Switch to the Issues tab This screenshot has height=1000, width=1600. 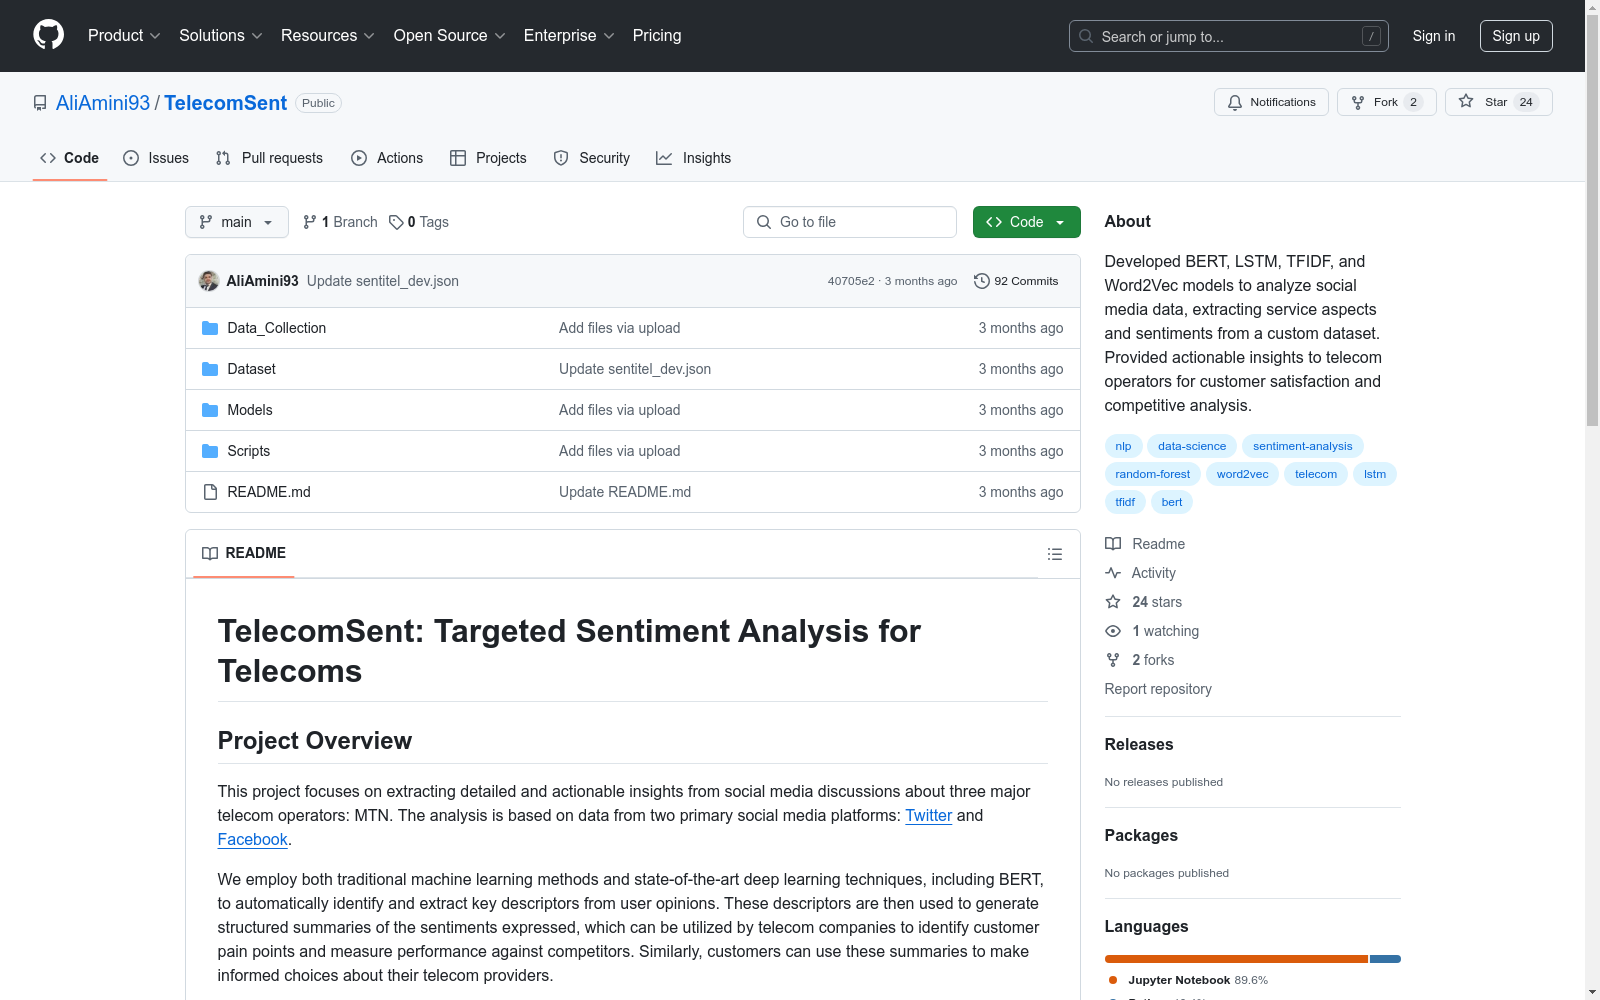tap(156, 158)
